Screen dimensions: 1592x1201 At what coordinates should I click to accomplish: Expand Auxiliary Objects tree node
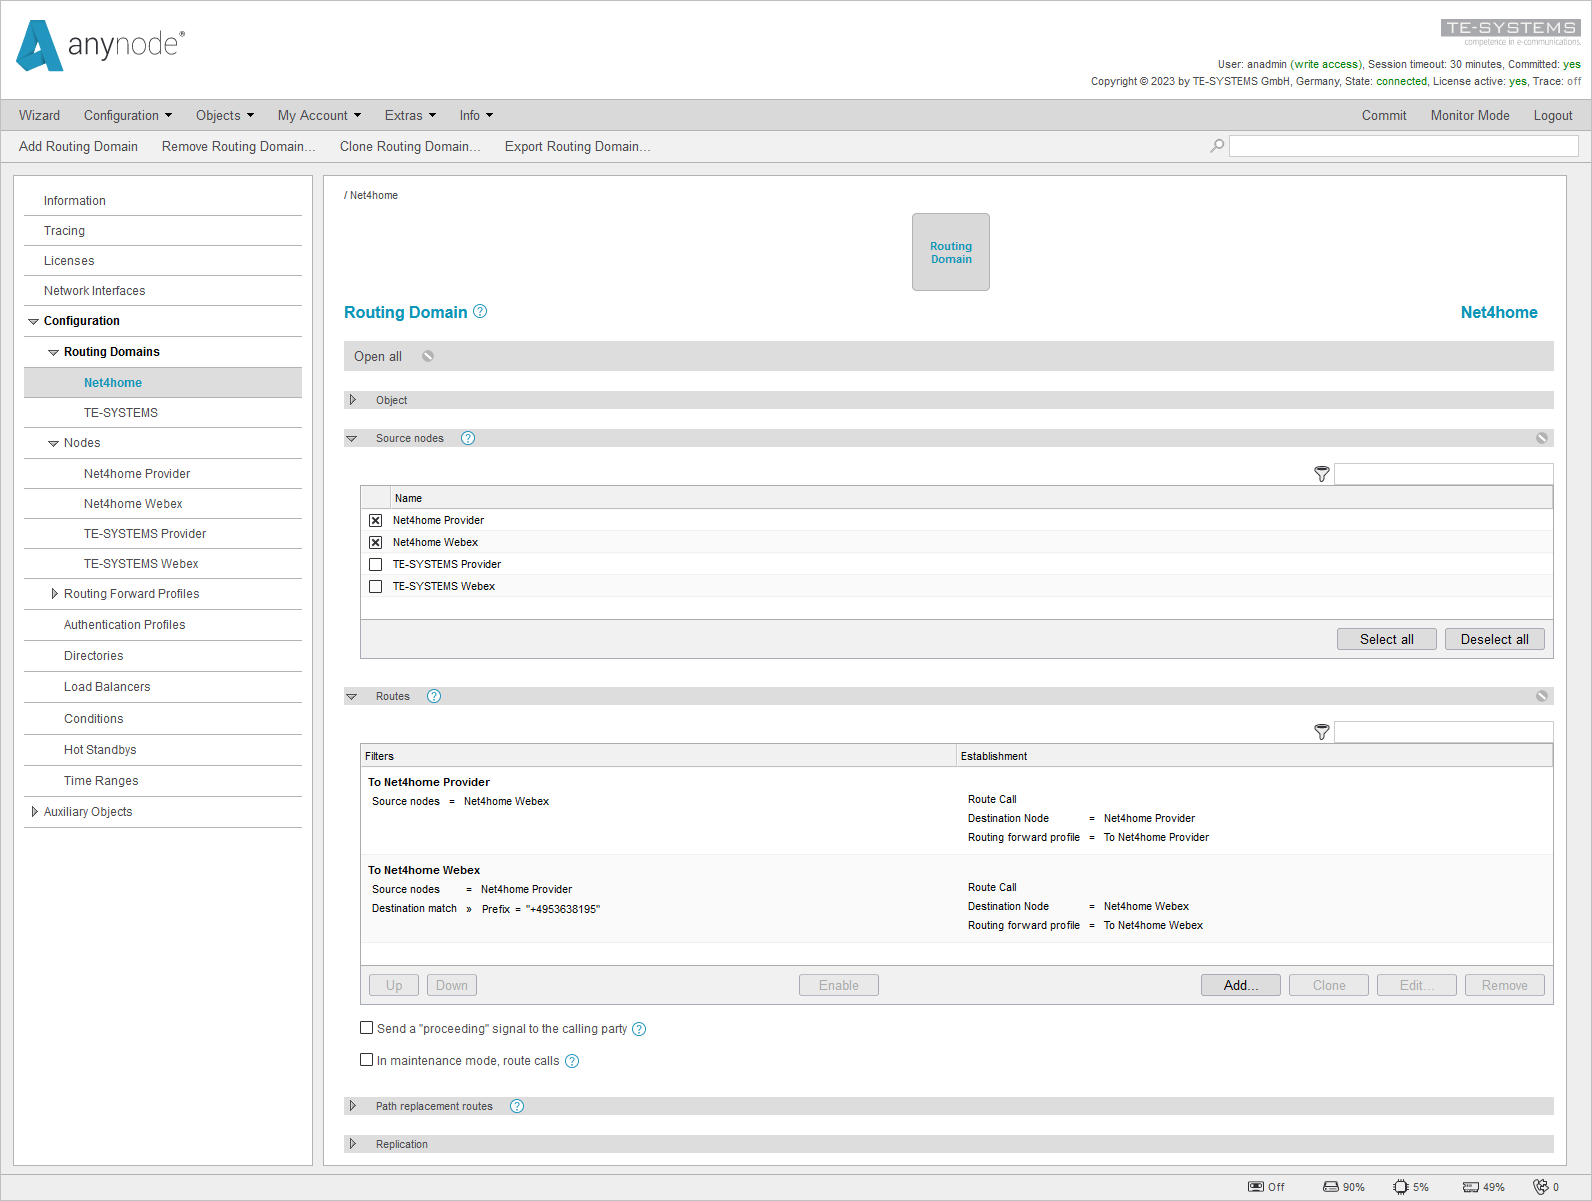[x=34, y=812]
